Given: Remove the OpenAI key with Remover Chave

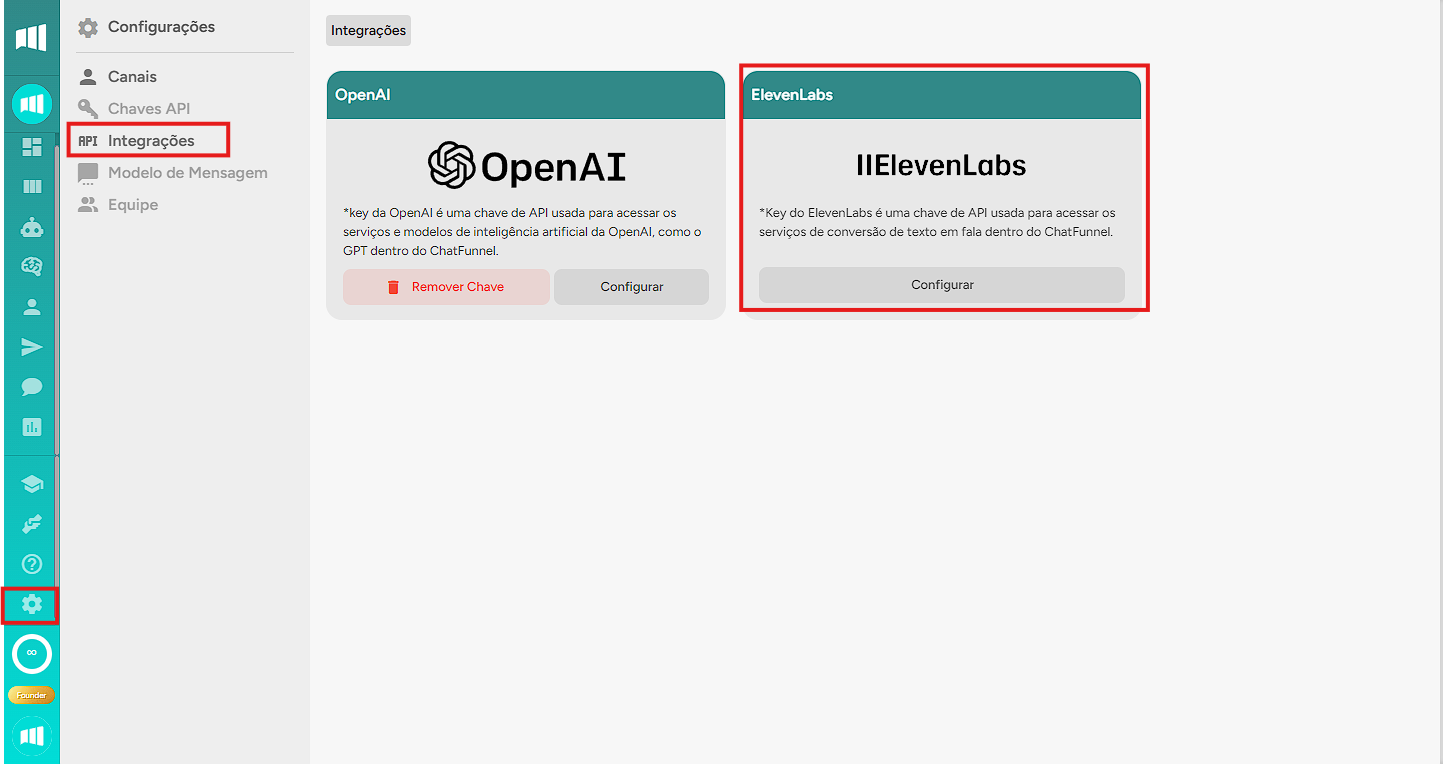Looking at the screenshot, I should [446, 287].
